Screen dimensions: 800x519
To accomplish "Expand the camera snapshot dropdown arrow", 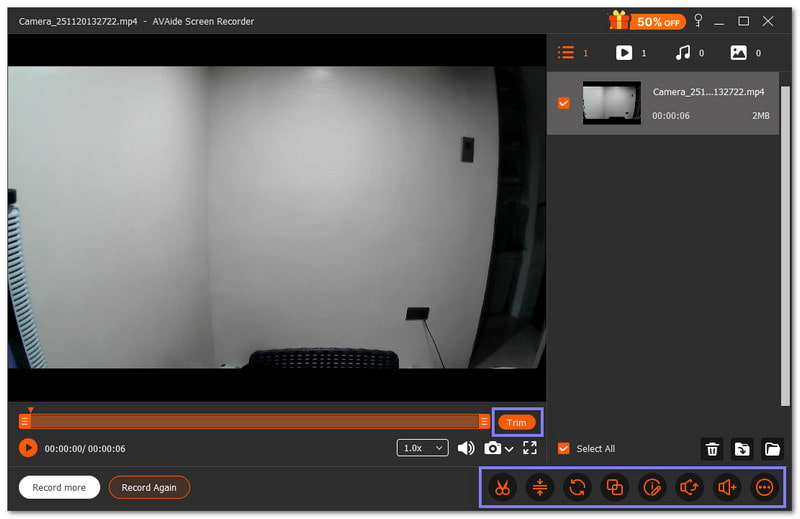I will 510,449.
